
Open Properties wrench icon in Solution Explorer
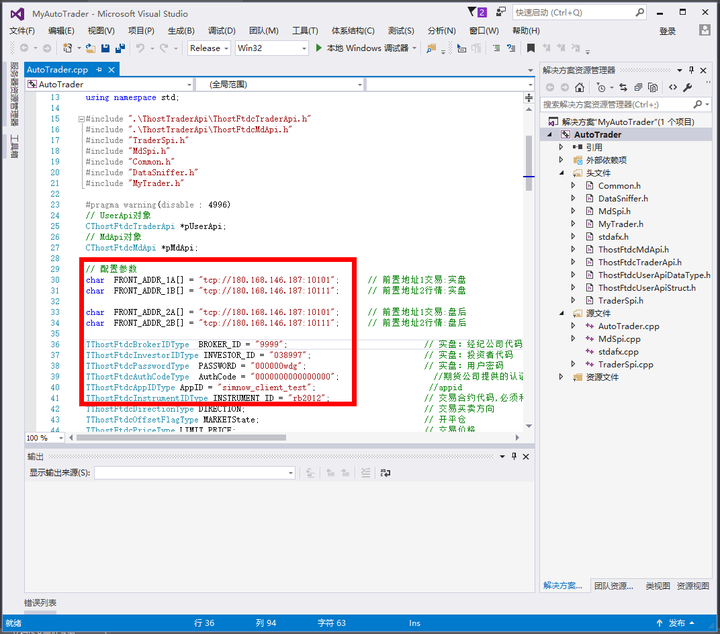[687, 87]
